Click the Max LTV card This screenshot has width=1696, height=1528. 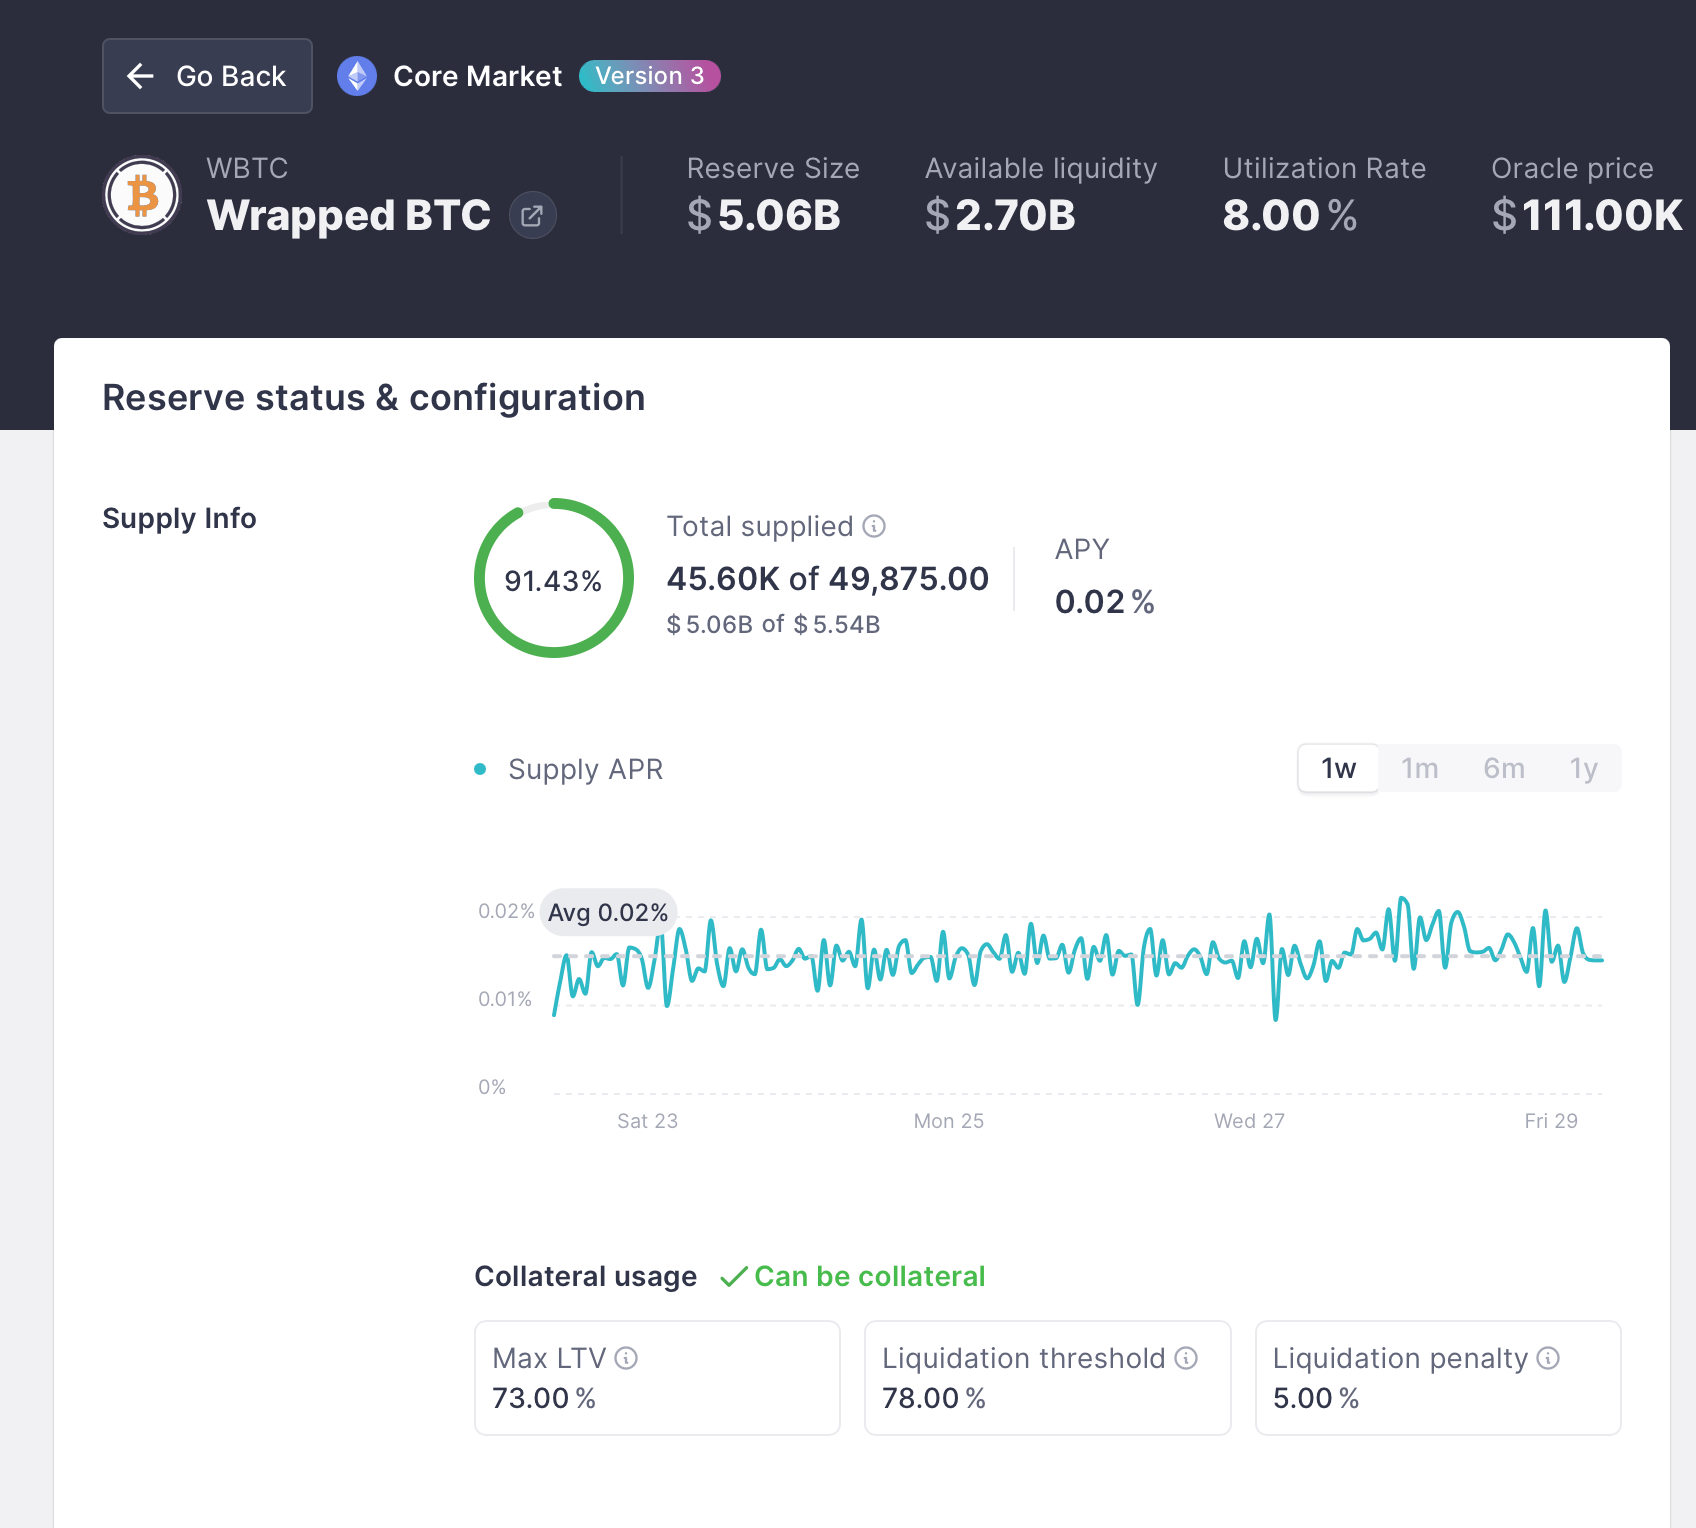(657, 1378)
